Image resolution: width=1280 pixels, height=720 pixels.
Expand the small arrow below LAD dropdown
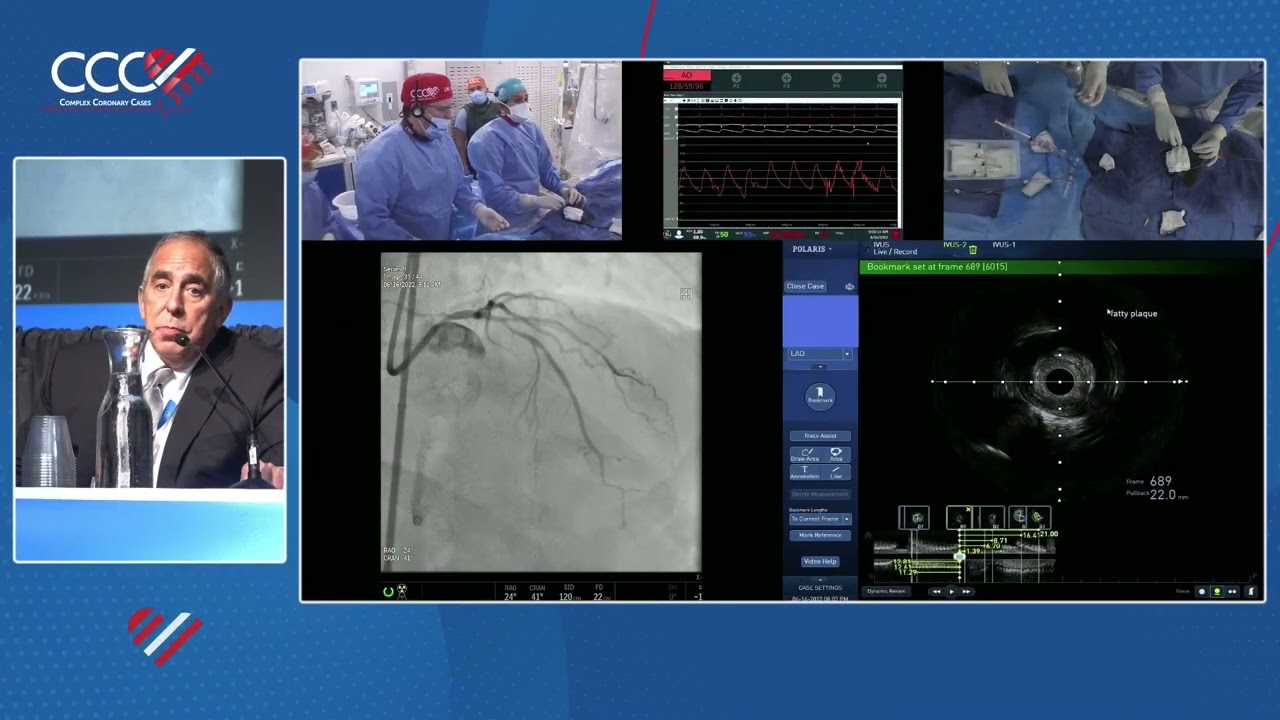[820, 367]
